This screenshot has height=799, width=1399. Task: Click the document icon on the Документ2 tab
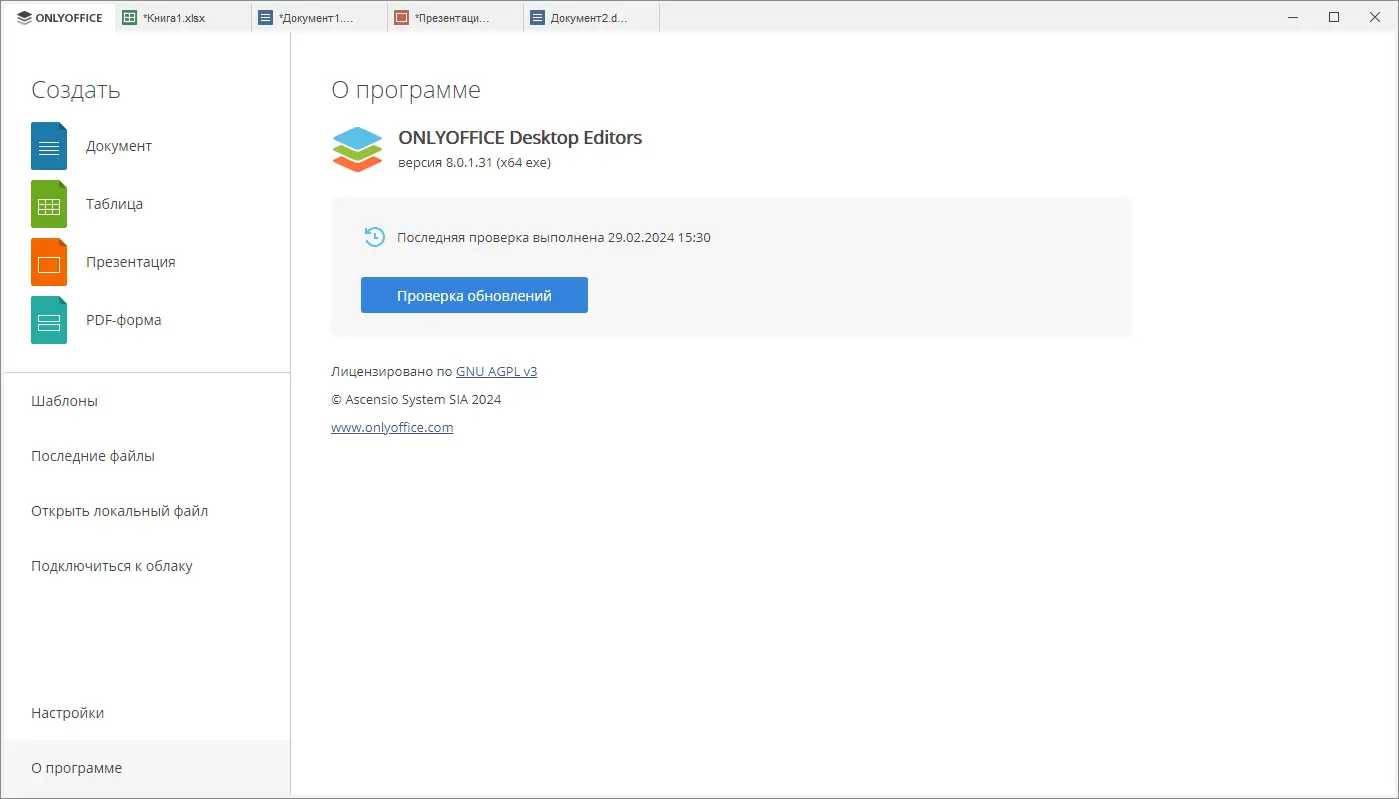538,17
